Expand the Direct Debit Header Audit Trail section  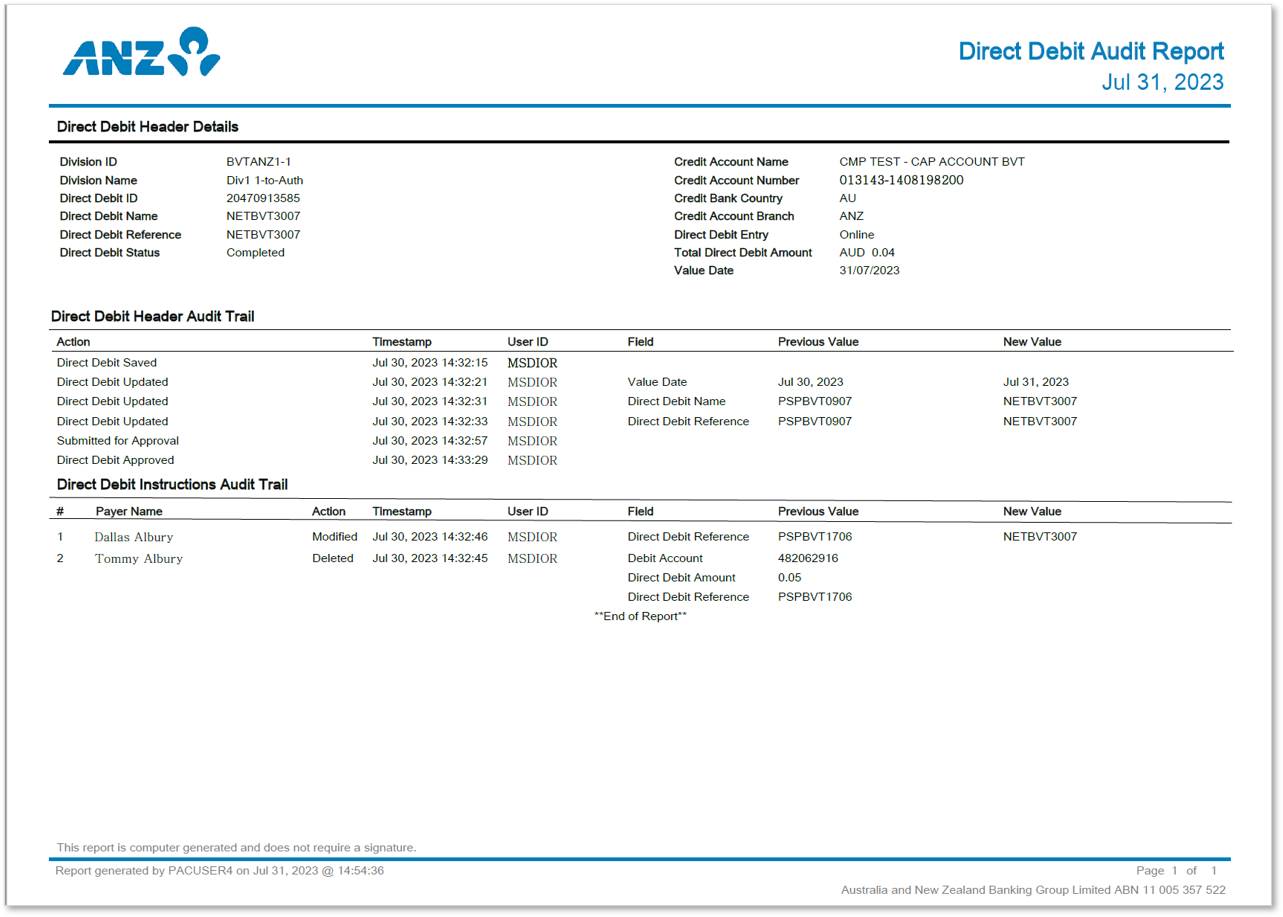point(152,316)
